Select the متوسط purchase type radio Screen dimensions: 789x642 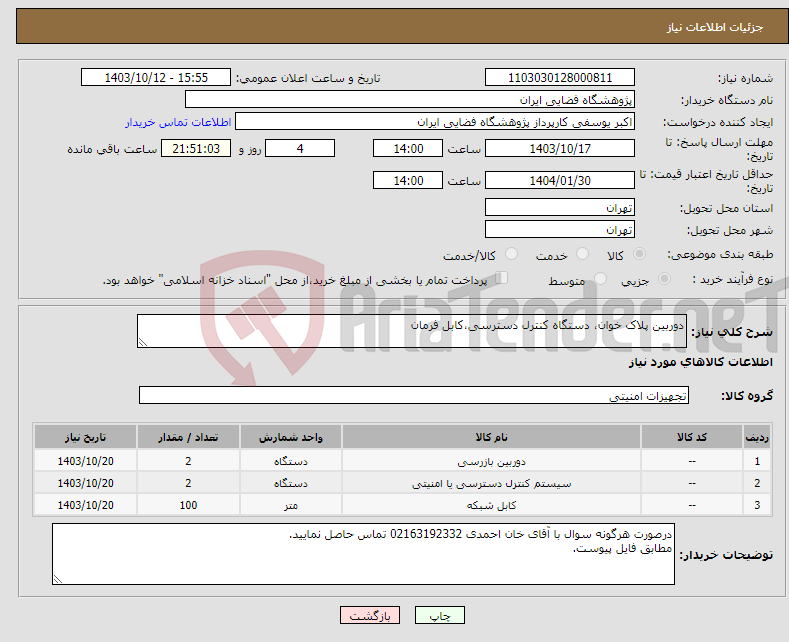(x=600, y=279)
